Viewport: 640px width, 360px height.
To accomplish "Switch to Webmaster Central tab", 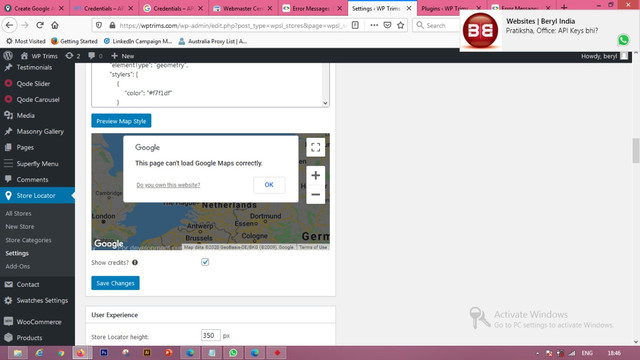I will (243, 8).
